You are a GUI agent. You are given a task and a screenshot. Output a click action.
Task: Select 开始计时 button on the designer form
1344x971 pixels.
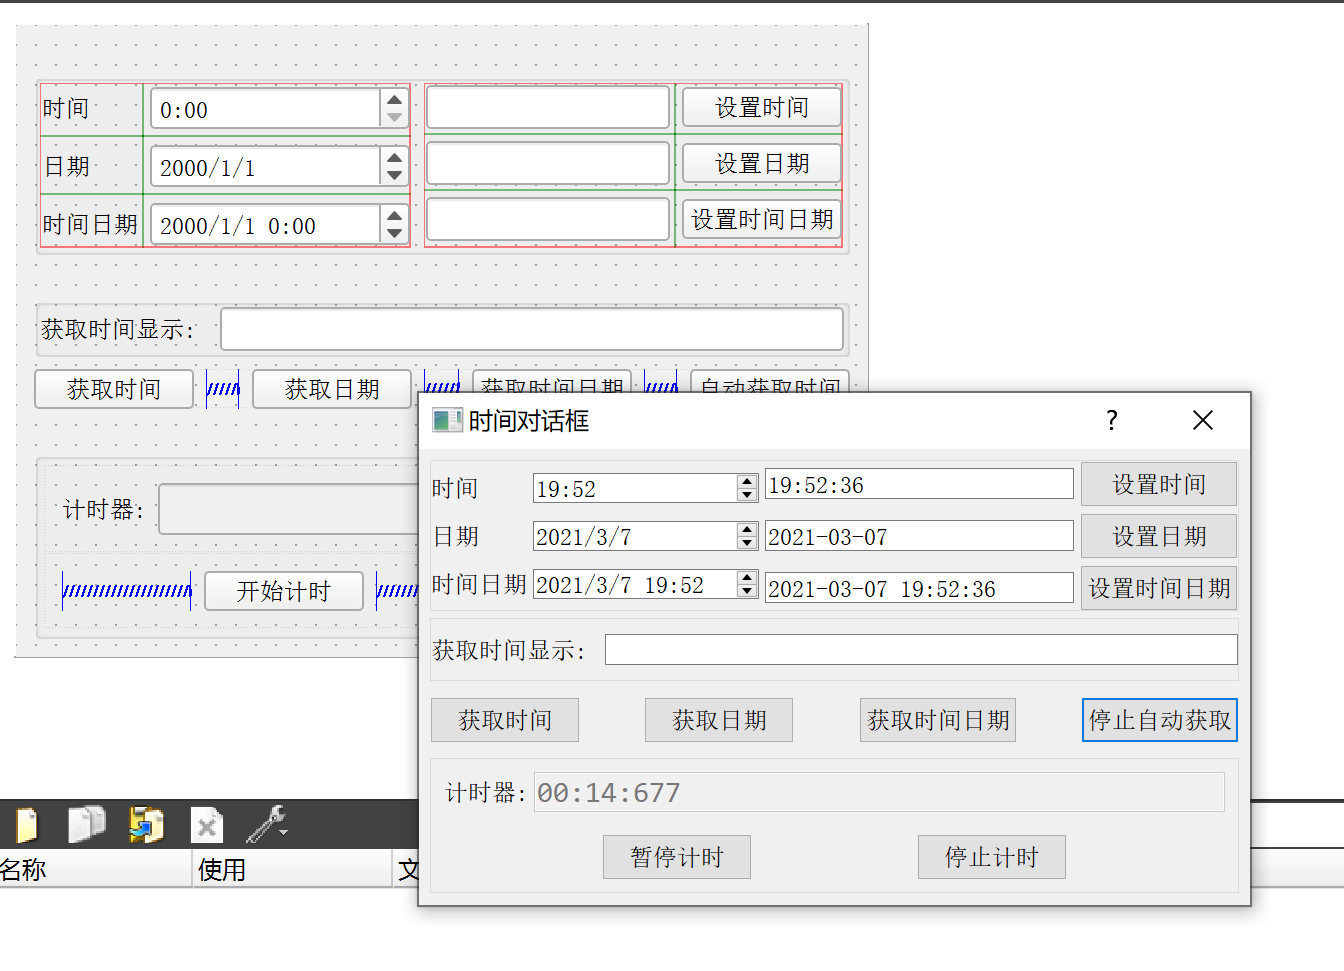pyautogui.click(x=284, y=591)
